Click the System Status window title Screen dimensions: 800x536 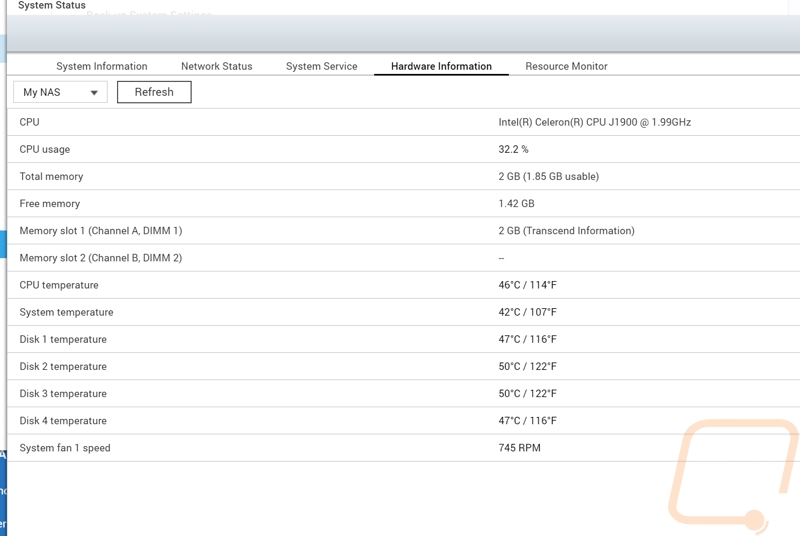coord(52,6)
